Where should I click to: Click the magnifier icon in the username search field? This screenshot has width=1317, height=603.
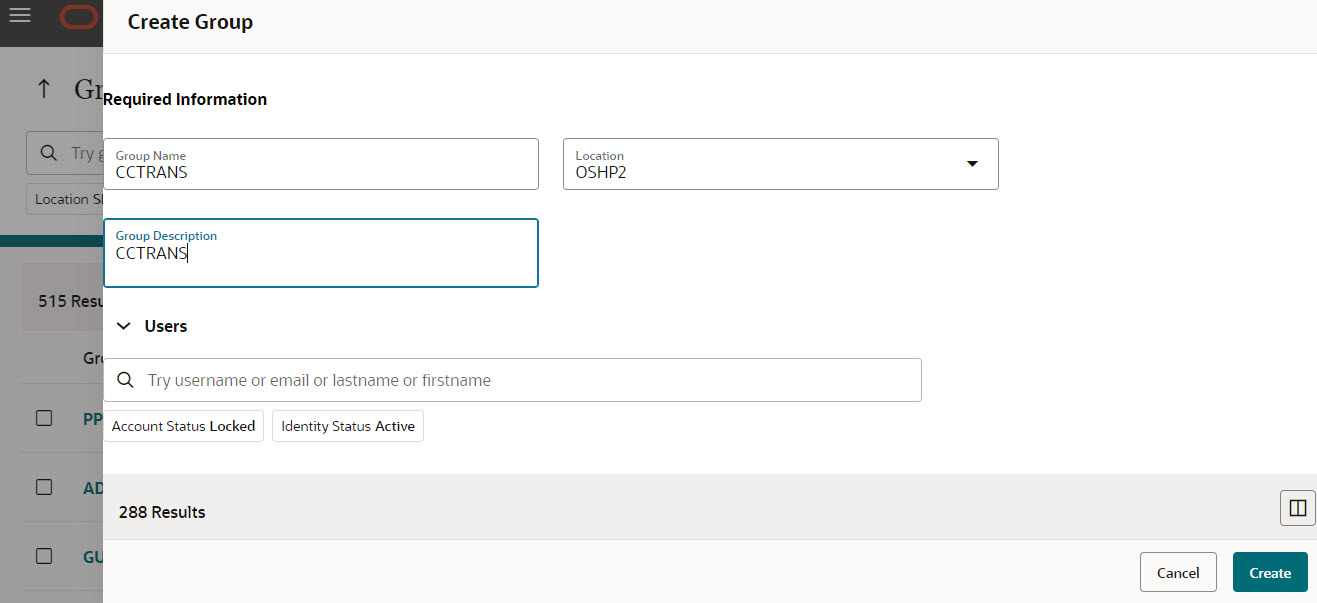click(x=126, y=380)
